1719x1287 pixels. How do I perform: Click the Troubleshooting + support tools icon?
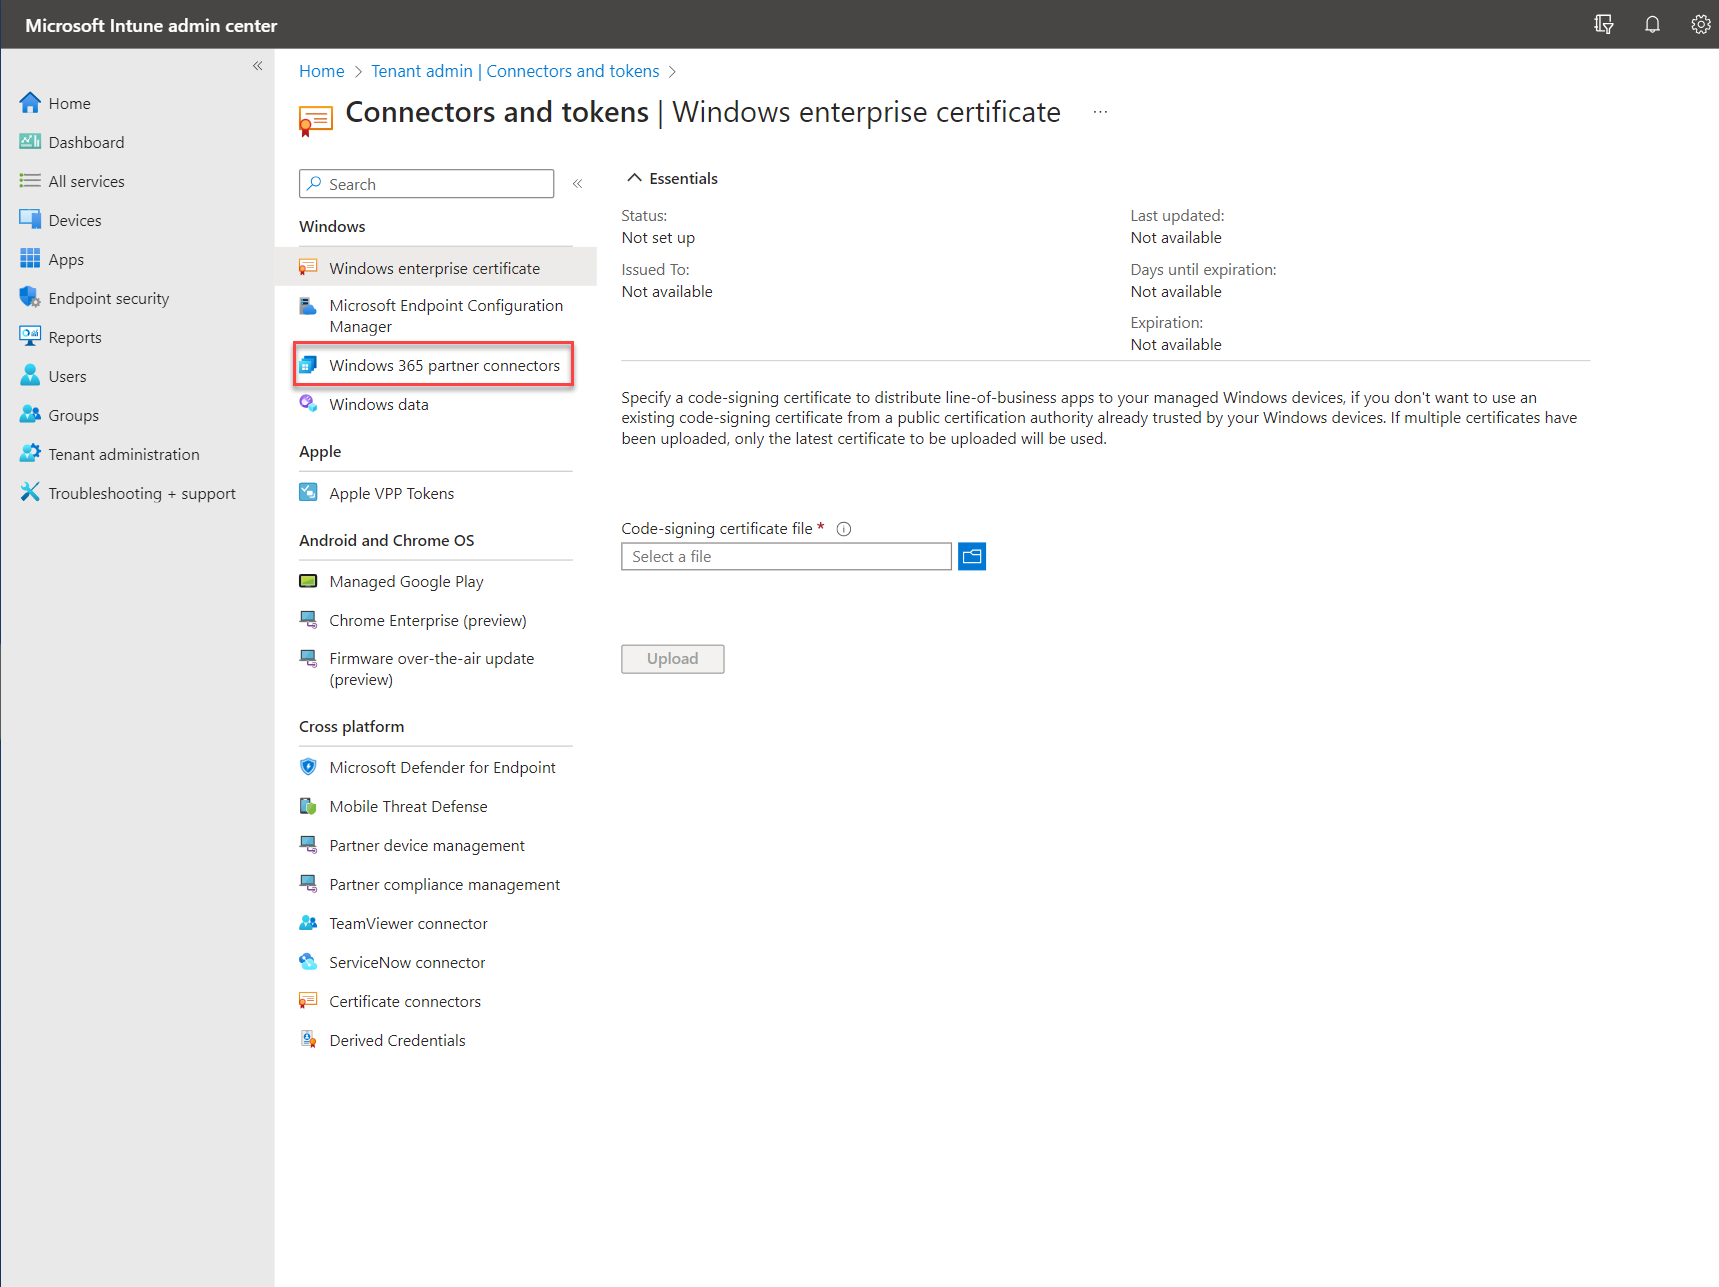click(30, 493)
